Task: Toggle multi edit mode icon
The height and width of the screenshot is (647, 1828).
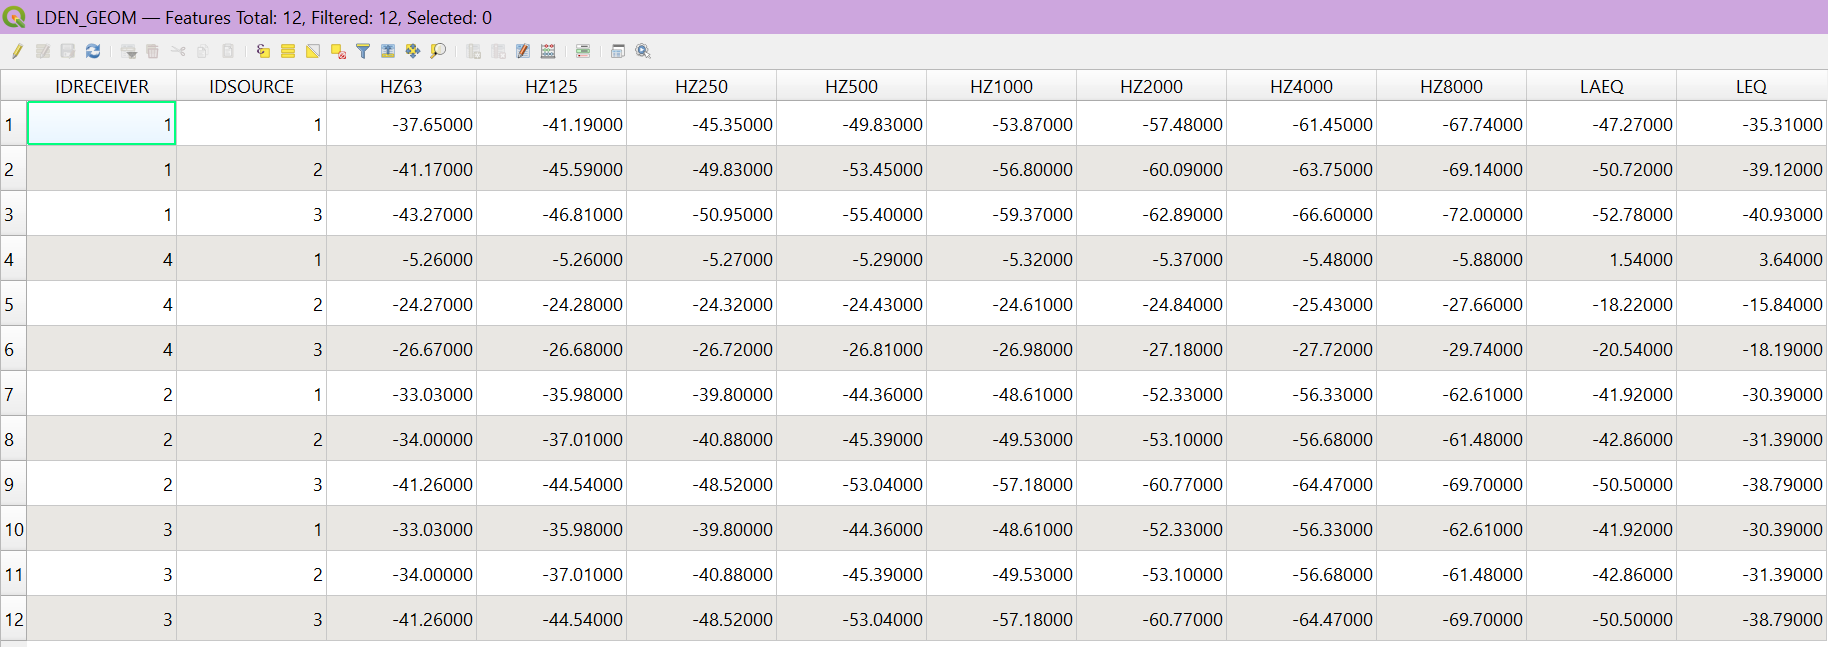Action: (x=43, y=51)
